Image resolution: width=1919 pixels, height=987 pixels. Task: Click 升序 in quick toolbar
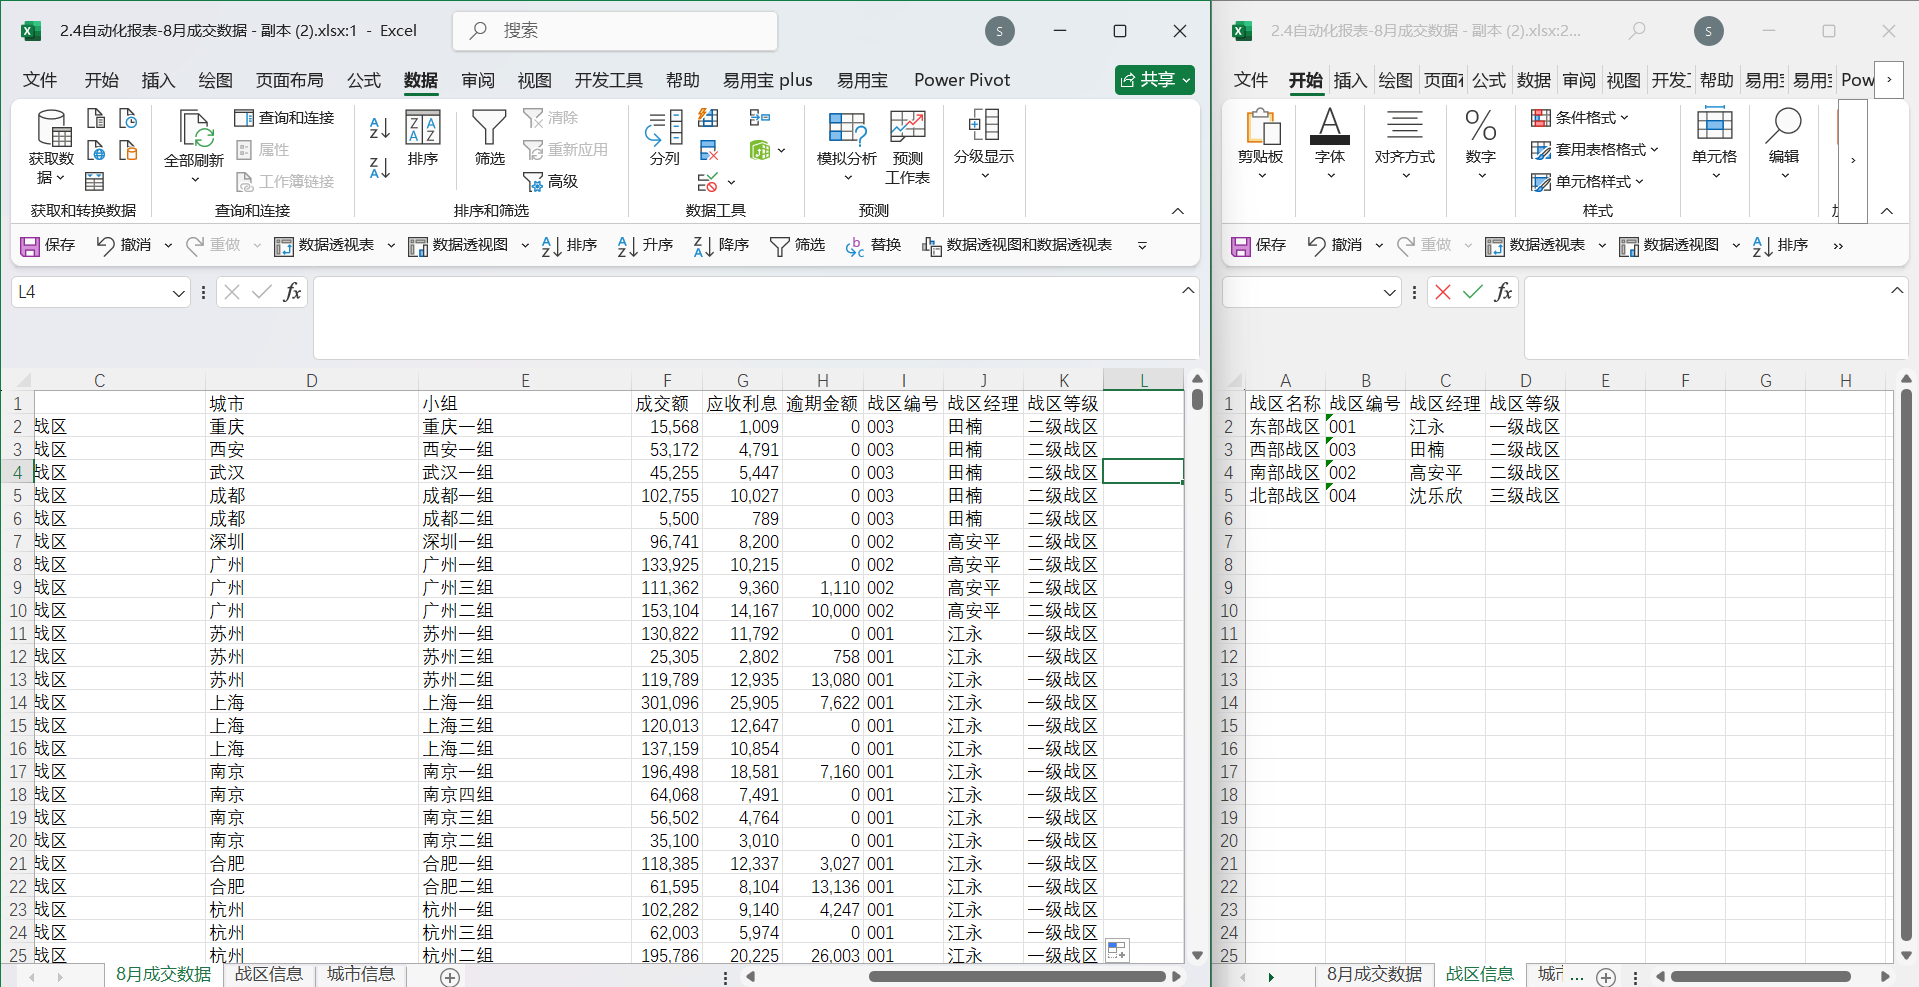(x=645, y=245)
